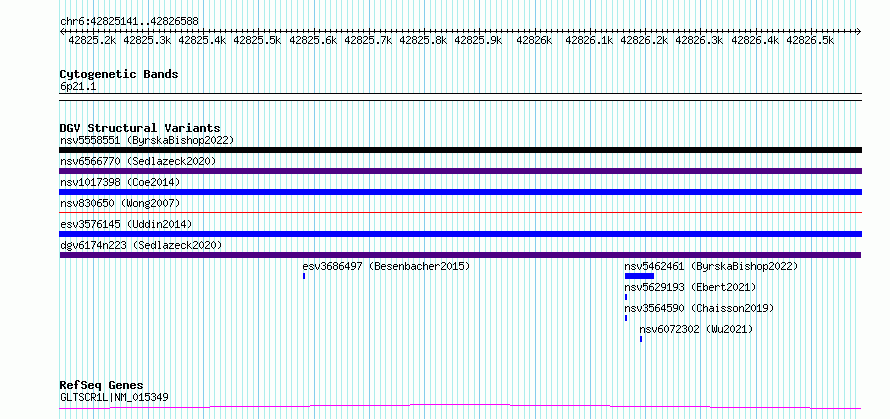Click the nsv1017398 (Coe2014) blue bar
Viewport: 890px width, 419px height.
[460, 192]
